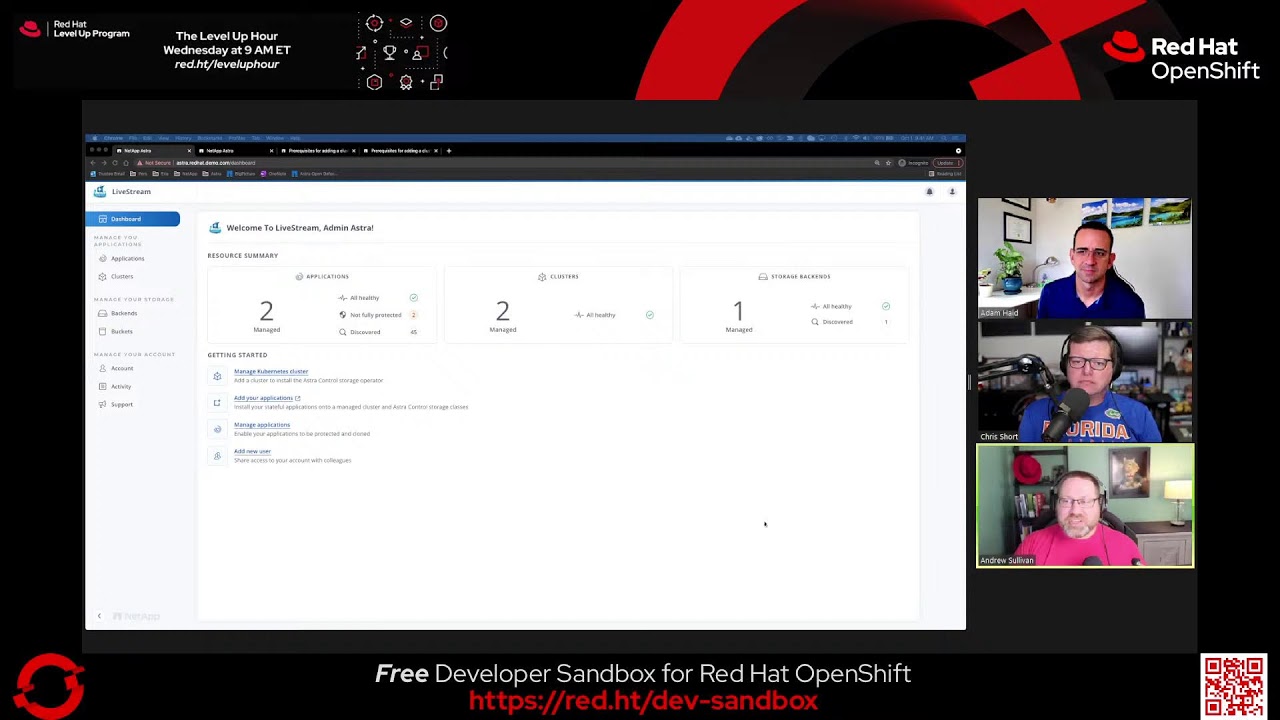
Task: Click Clusters managed count 2
Action: coord(502,311)
